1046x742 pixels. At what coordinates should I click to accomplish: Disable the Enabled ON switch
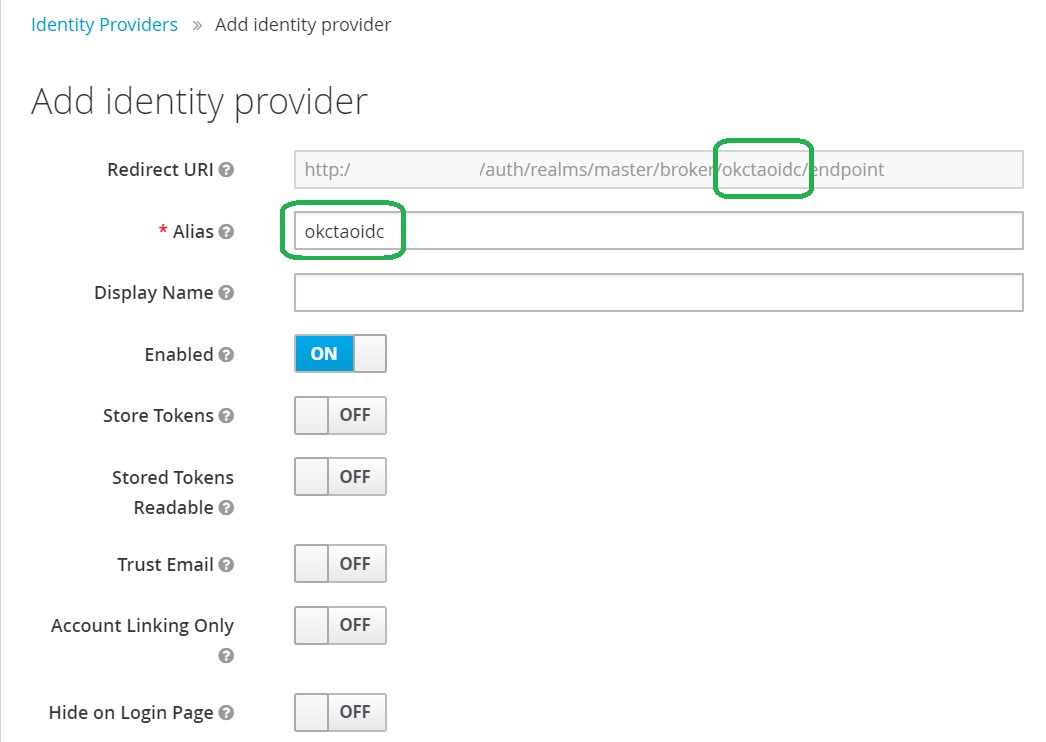coord(340,354)
